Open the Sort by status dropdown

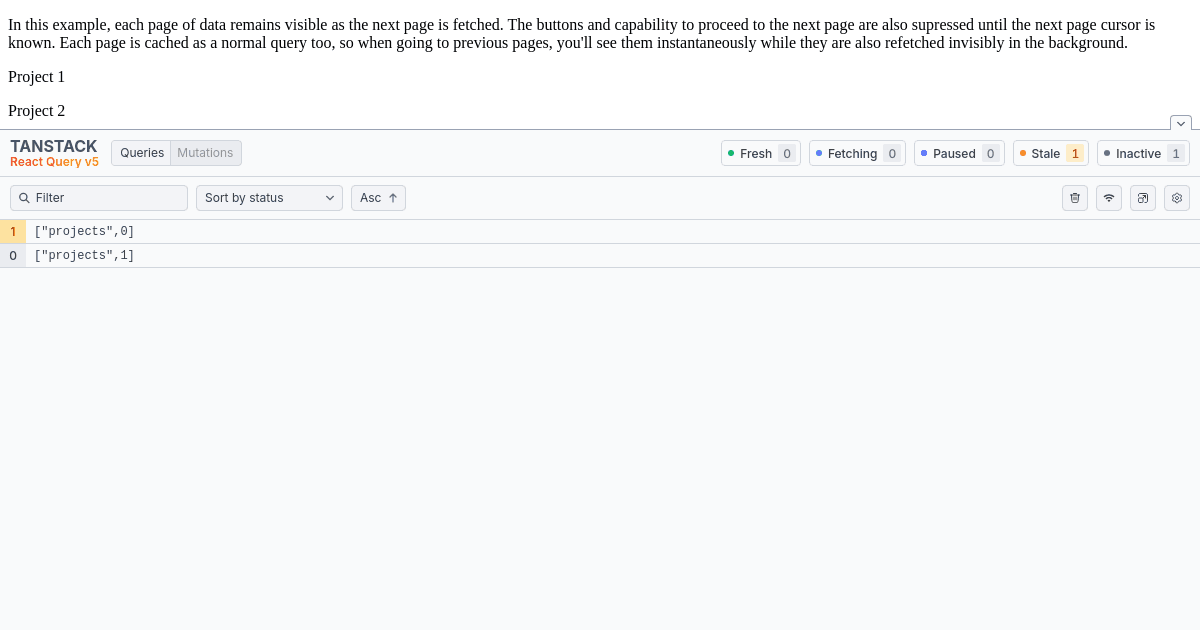click(x=269, y=197)
